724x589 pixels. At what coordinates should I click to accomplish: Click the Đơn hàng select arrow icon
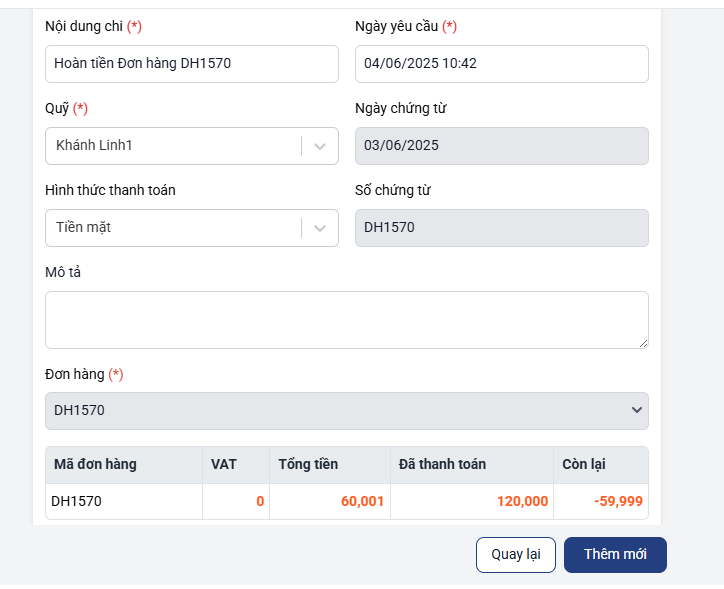[x=637, y=410]
